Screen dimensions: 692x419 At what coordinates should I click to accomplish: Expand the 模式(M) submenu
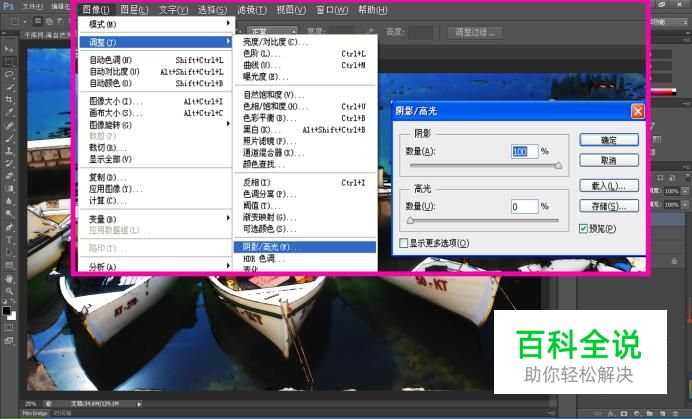point(156,24)
